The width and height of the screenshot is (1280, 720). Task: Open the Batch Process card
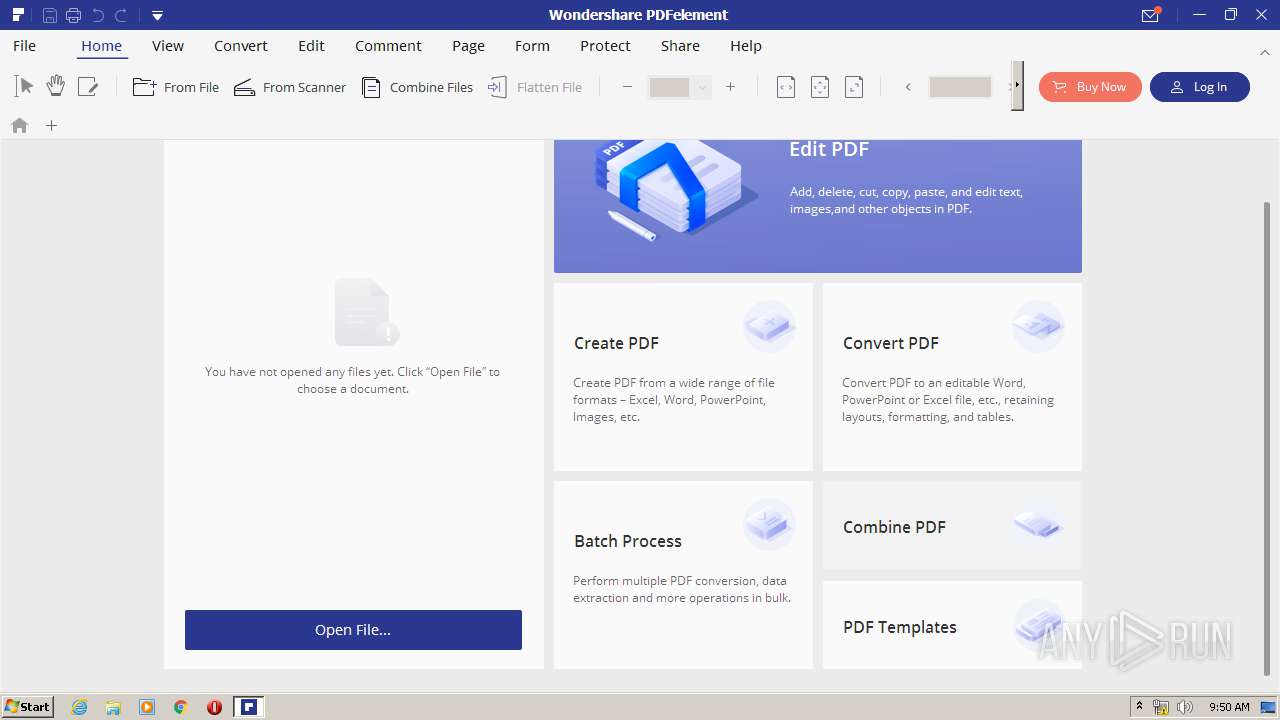pyautogui.click(x=683, y=575)
